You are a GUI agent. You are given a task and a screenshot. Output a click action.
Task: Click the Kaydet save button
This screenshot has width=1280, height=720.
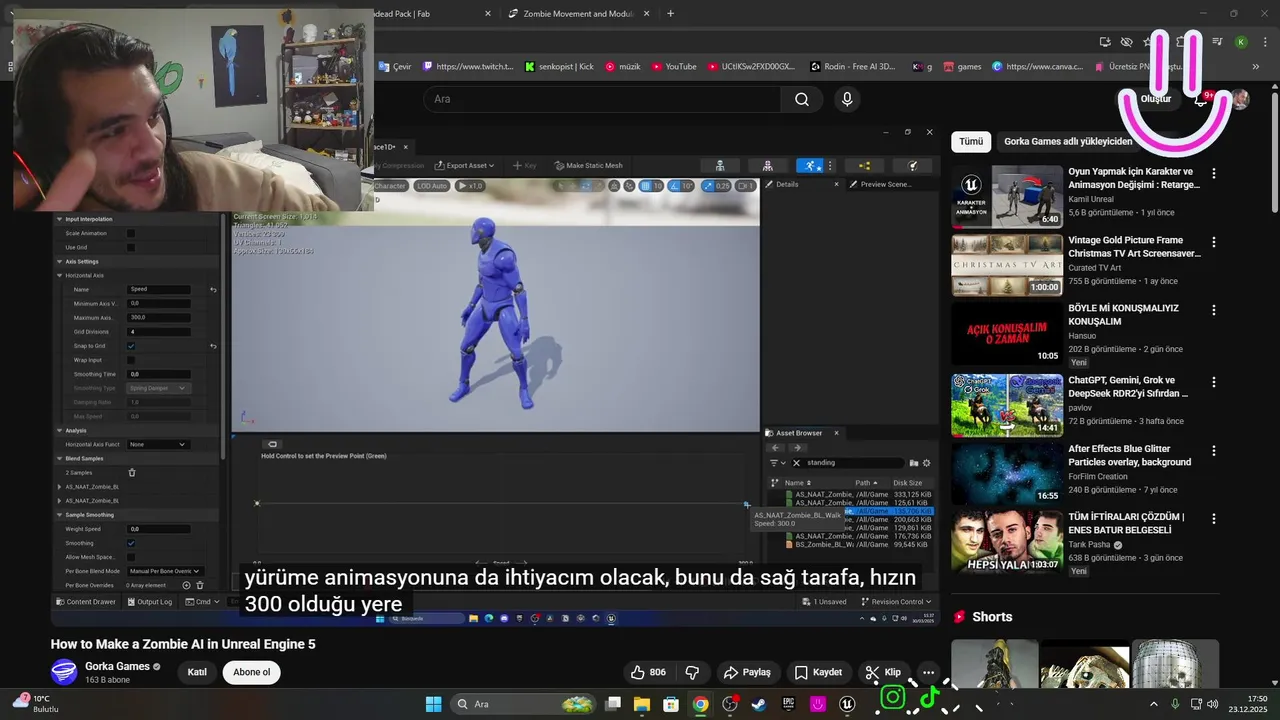pos(818,672)
